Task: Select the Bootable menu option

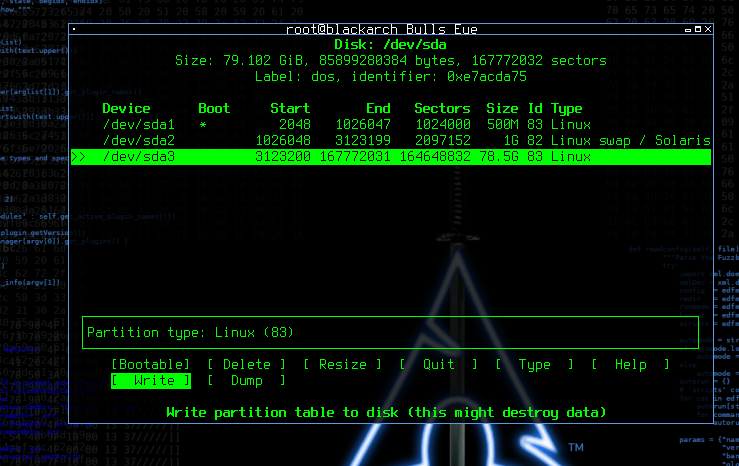Action: (151, 364)
